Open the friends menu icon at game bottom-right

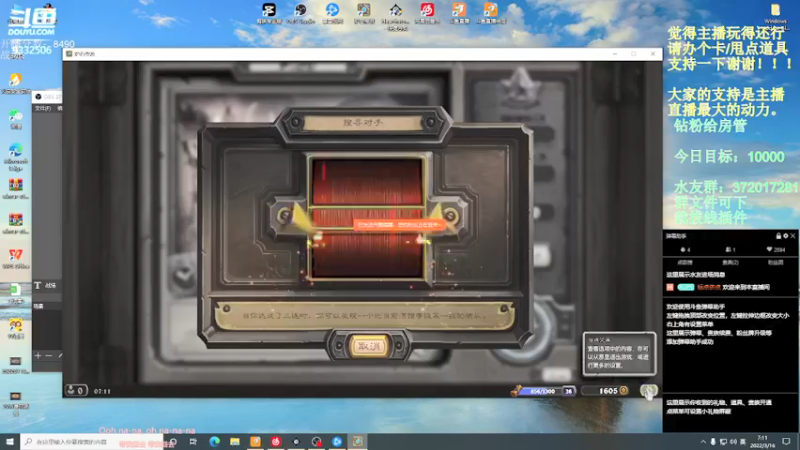point(649,392)
